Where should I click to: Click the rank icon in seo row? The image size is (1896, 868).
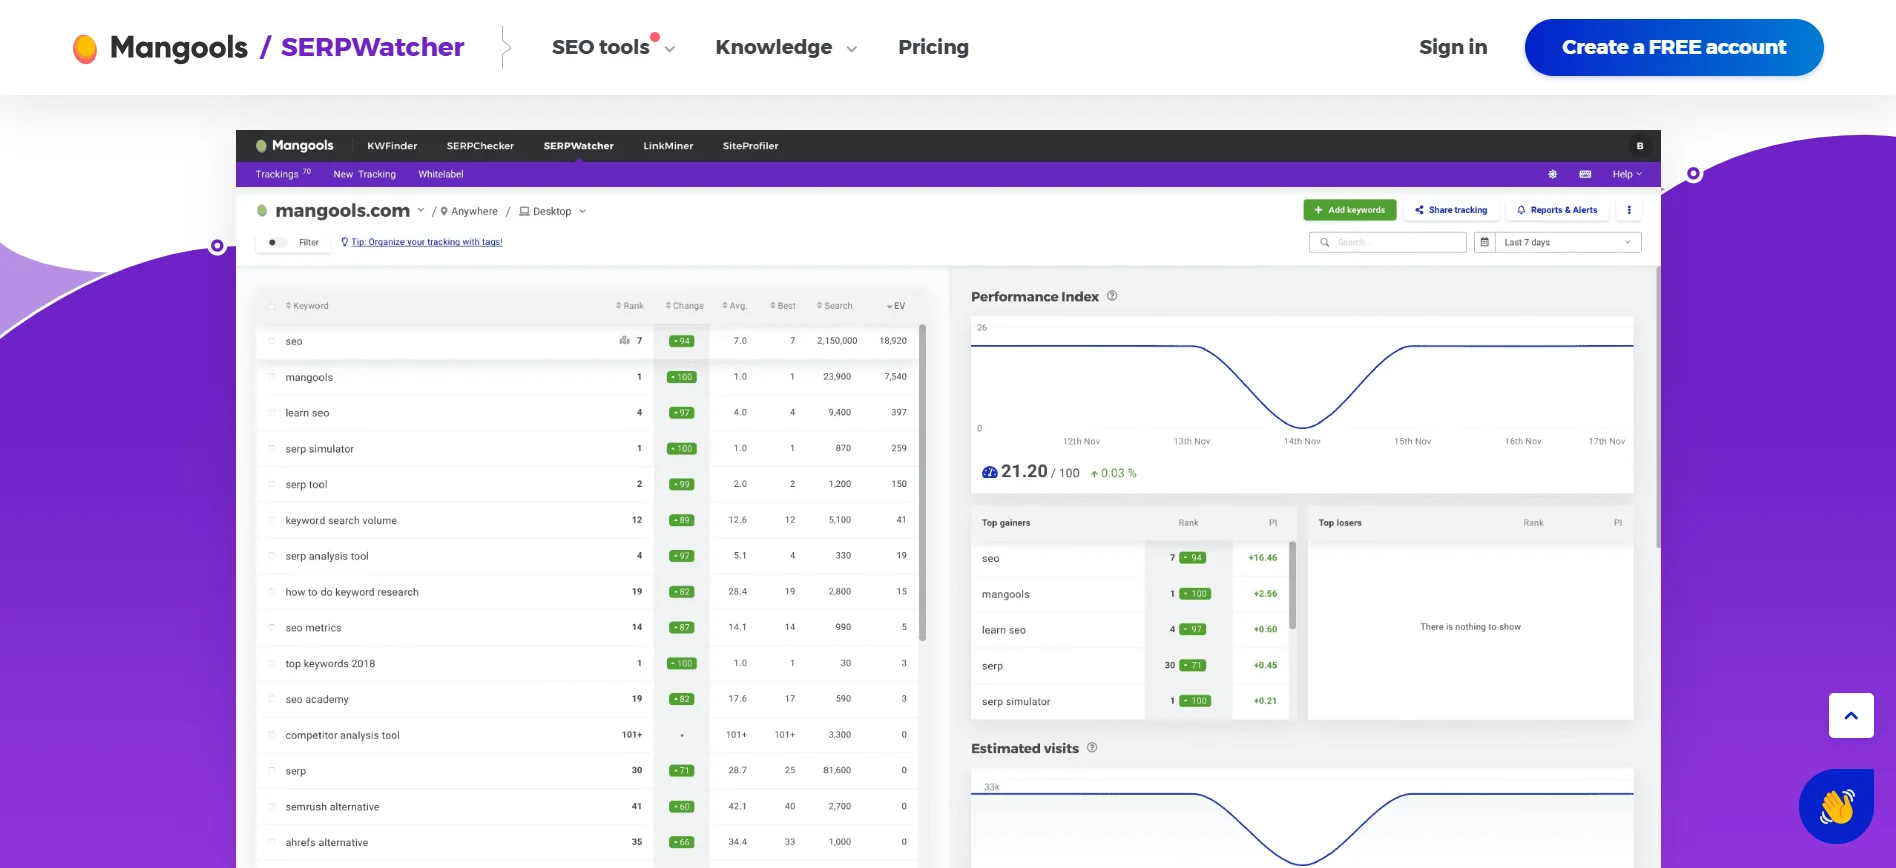(x=624, y=341)
